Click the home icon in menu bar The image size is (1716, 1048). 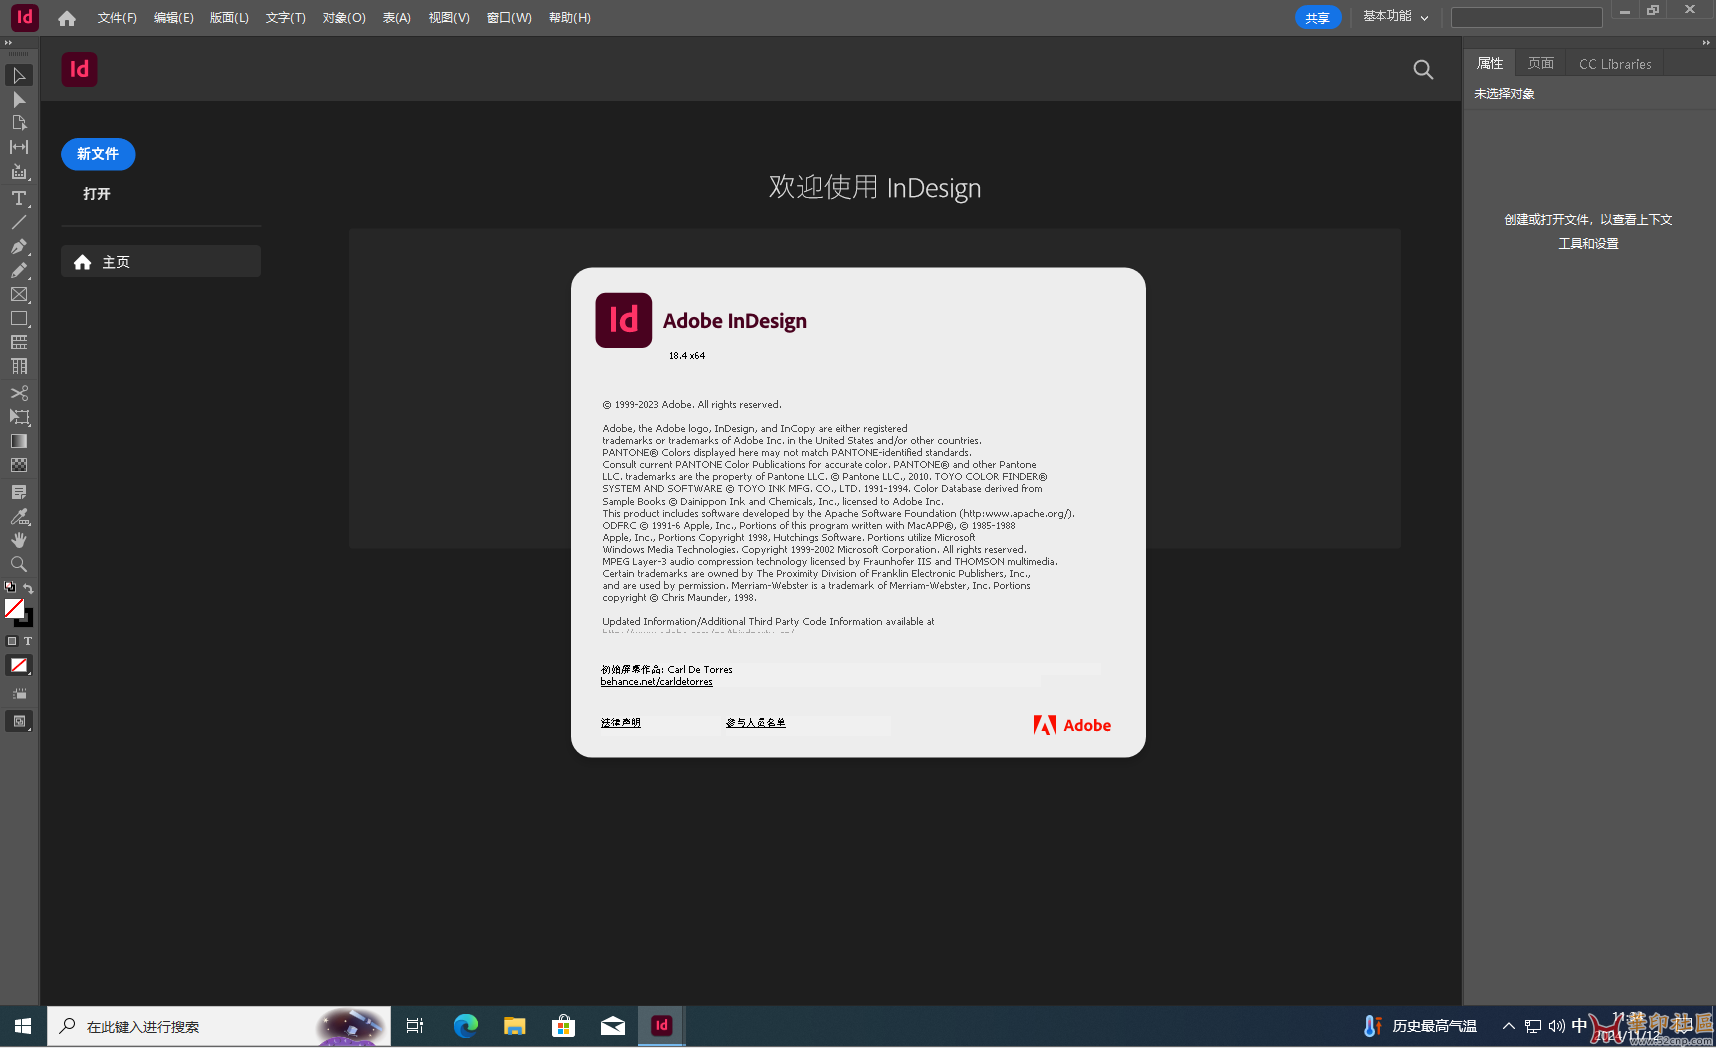pos(67,18)
